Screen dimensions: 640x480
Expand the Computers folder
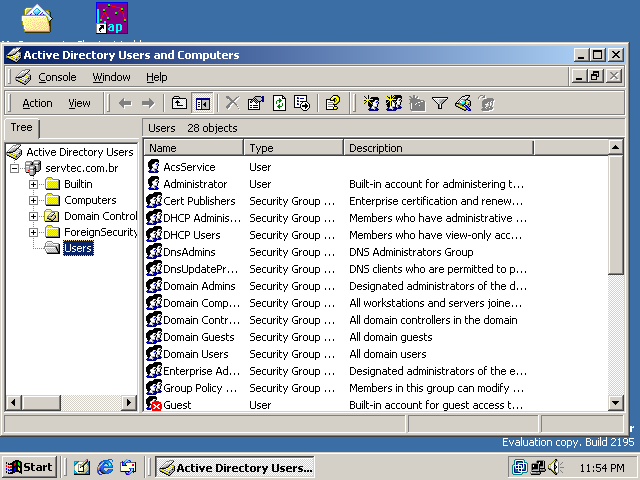point(33,200)
